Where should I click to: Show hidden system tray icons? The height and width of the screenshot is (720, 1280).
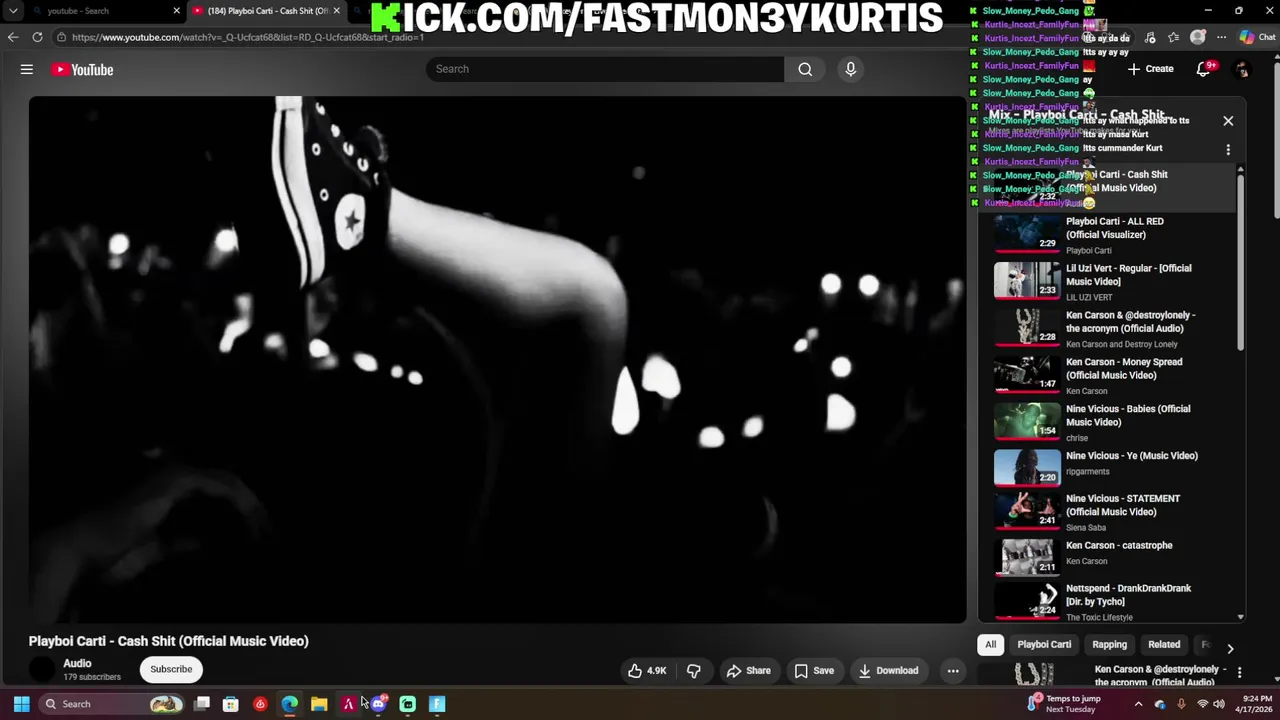[1138, 704]
